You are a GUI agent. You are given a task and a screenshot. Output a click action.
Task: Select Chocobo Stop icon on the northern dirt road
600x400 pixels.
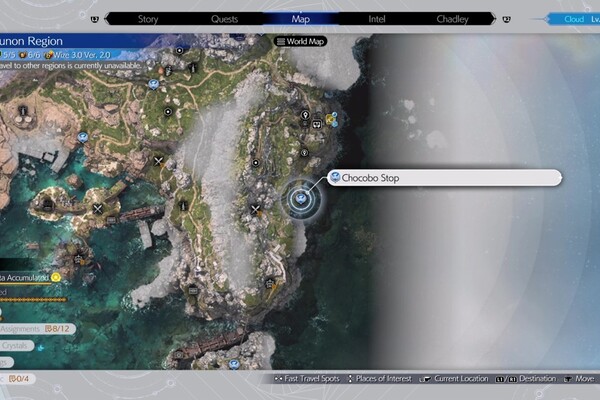(x=154, y=84)
